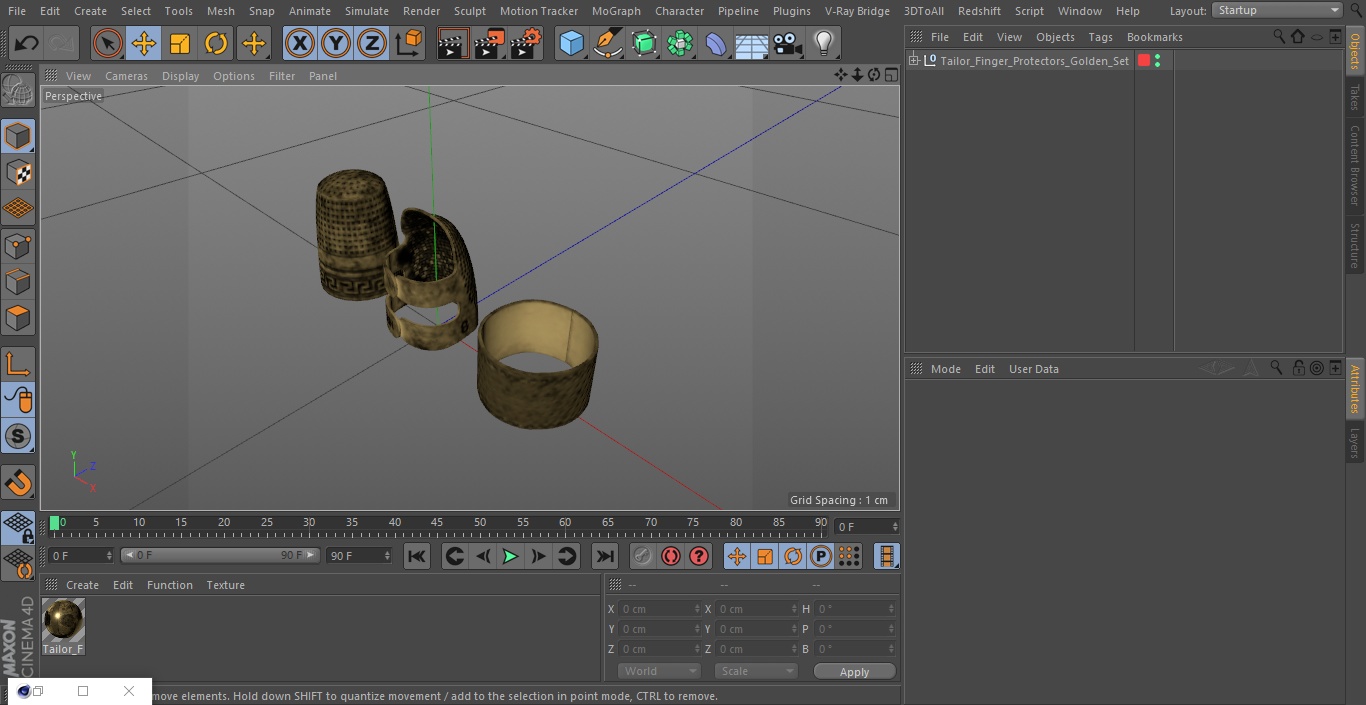Open the Layout dropdown set to Startup
This screenshot has height=705, width=1366.
tap(1278, 10)
